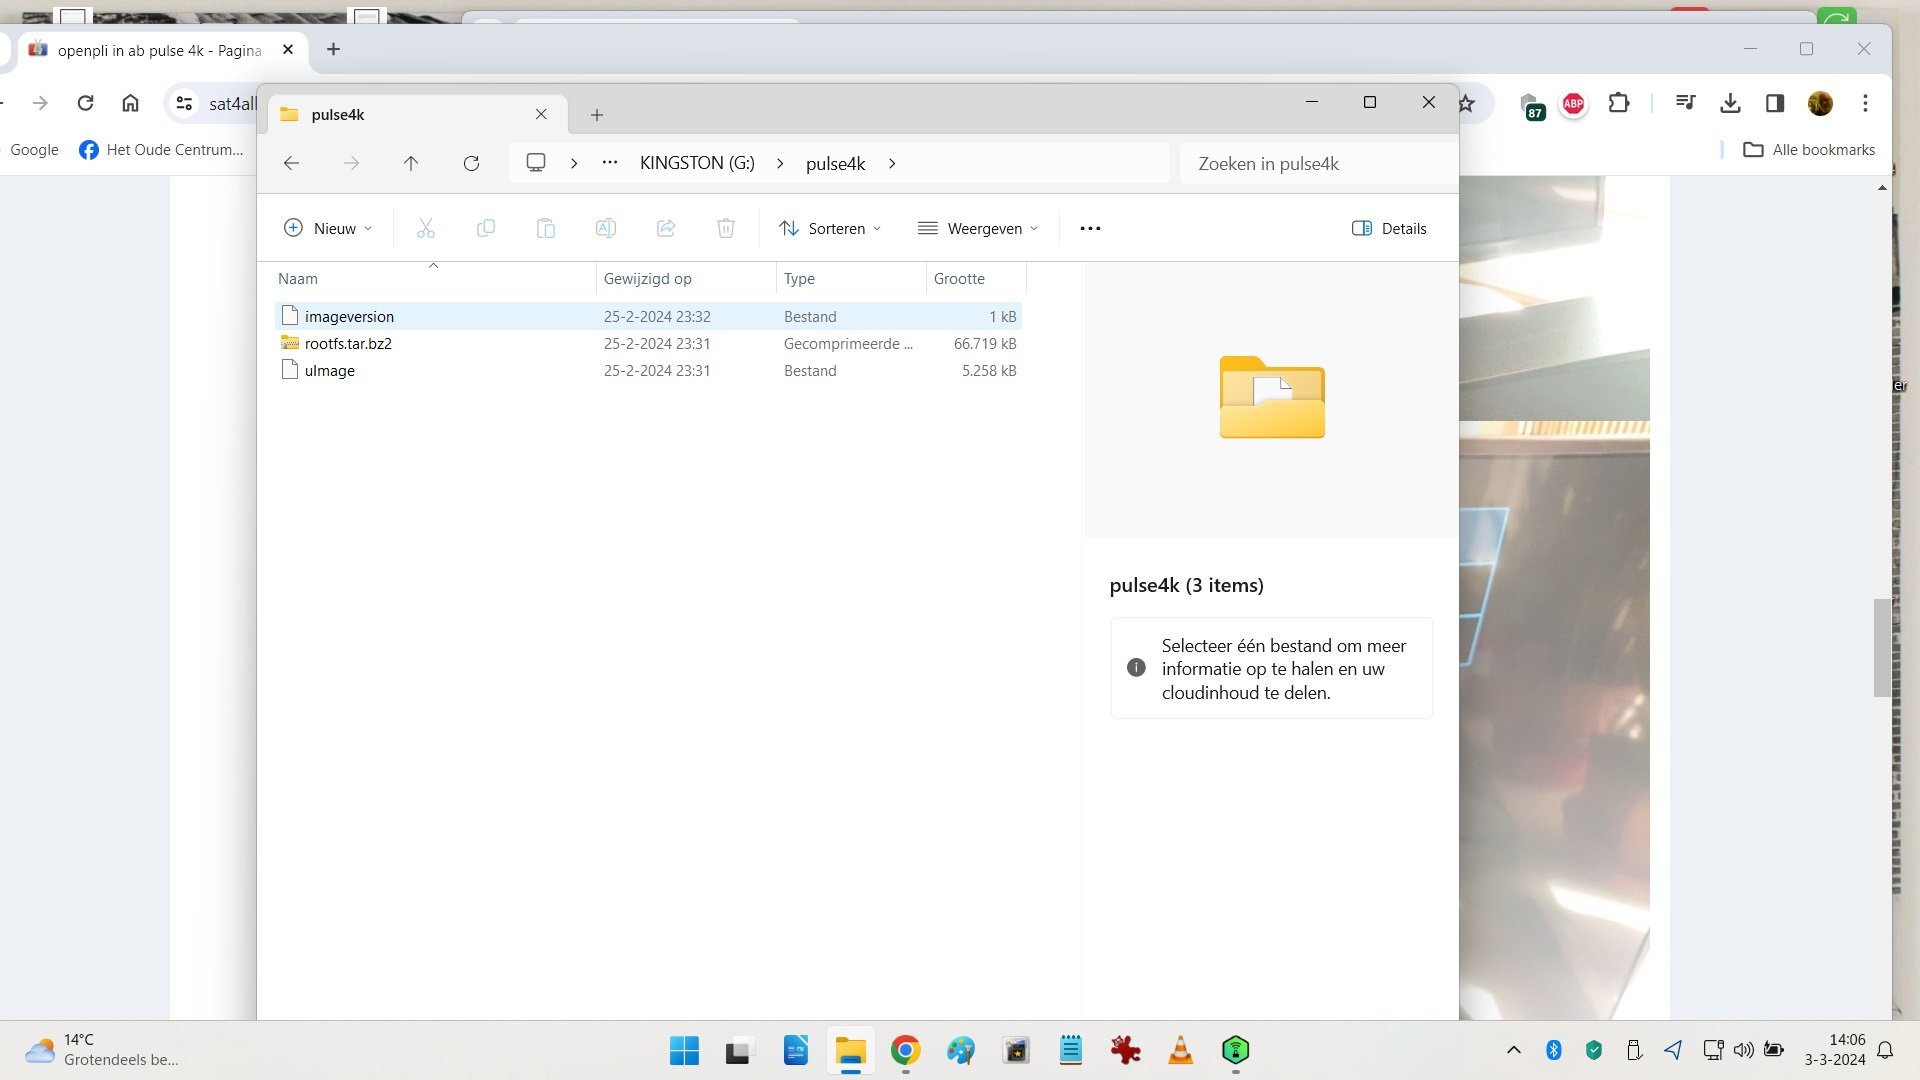The image size is (1920, 1080).
Task: Launch VLC from the taskbar
Action: tap(1180, 1050)
